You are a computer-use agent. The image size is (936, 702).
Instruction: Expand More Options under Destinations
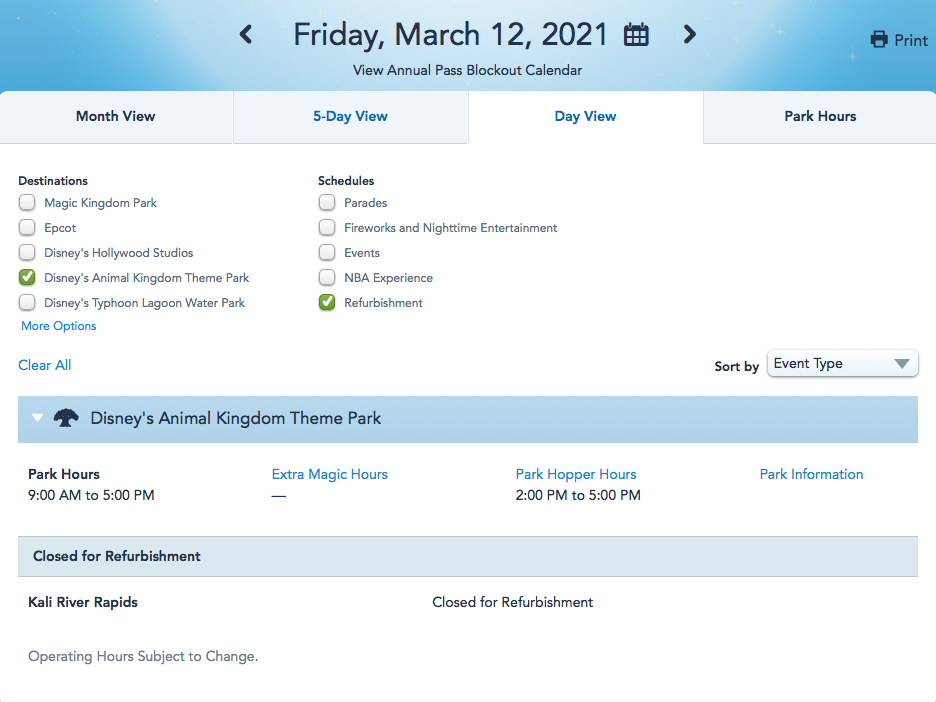coord(58,326)
